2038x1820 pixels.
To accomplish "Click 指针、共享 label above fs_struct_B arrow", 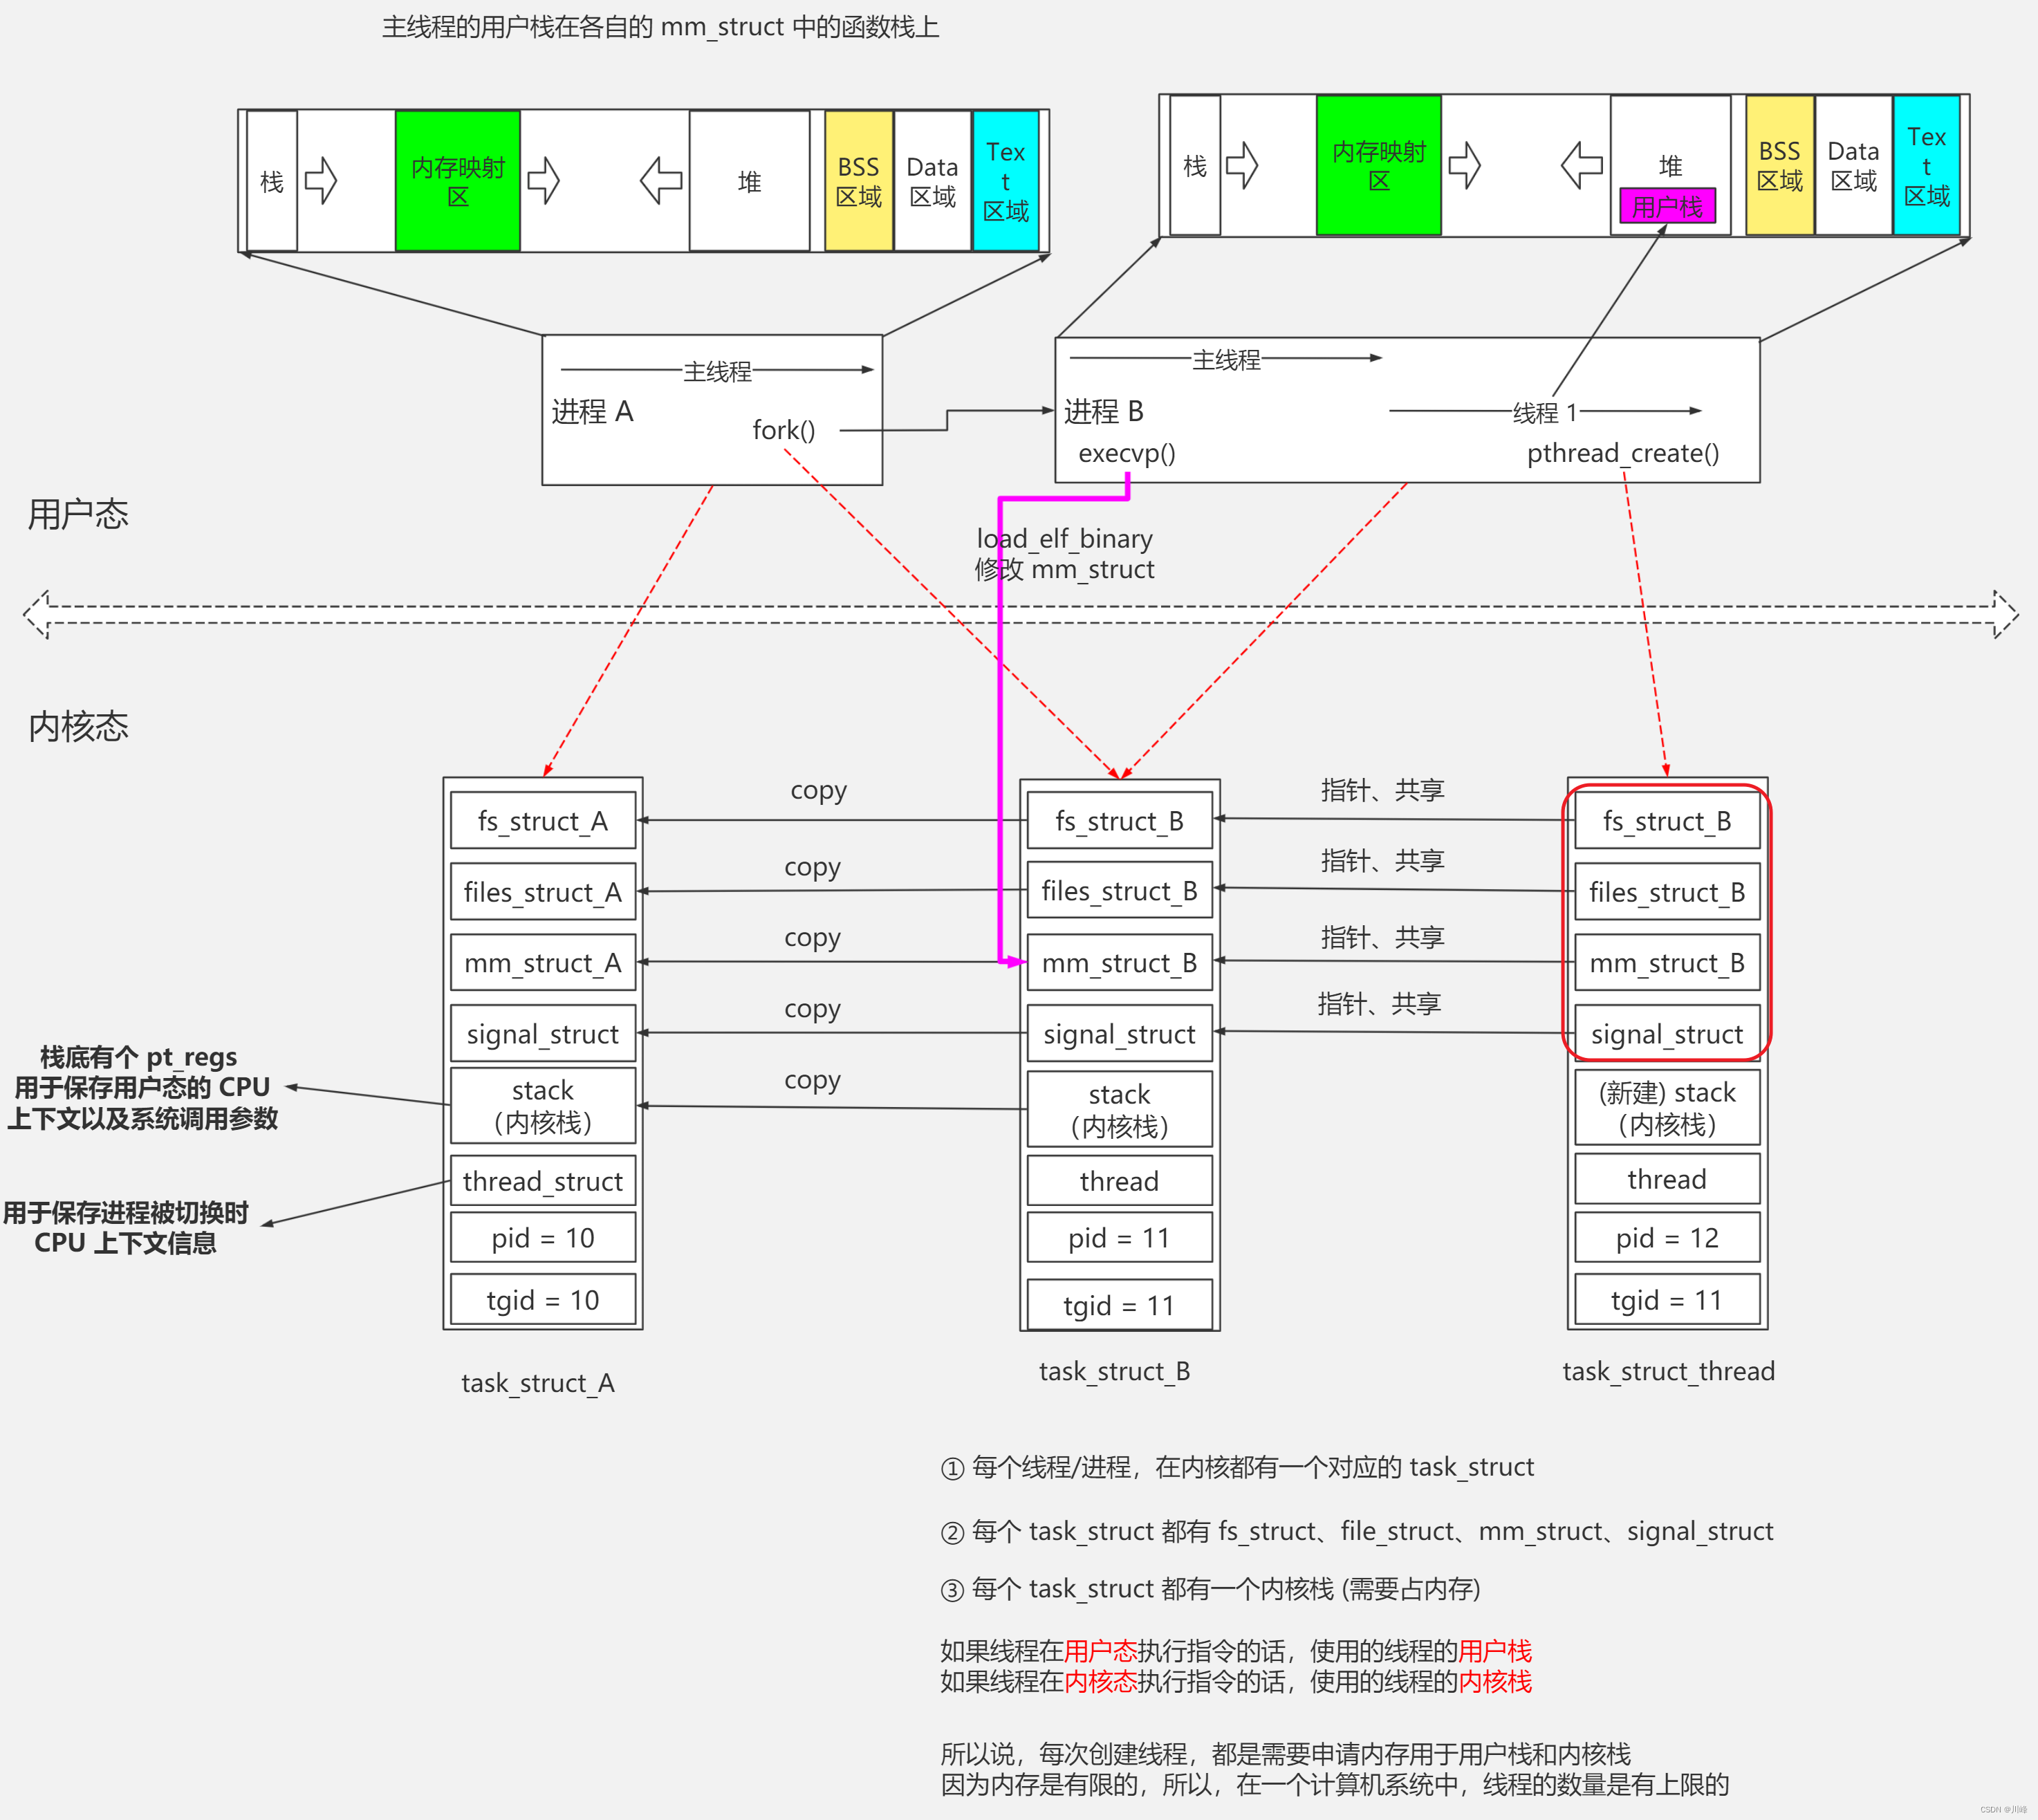I will [1383, 790].
